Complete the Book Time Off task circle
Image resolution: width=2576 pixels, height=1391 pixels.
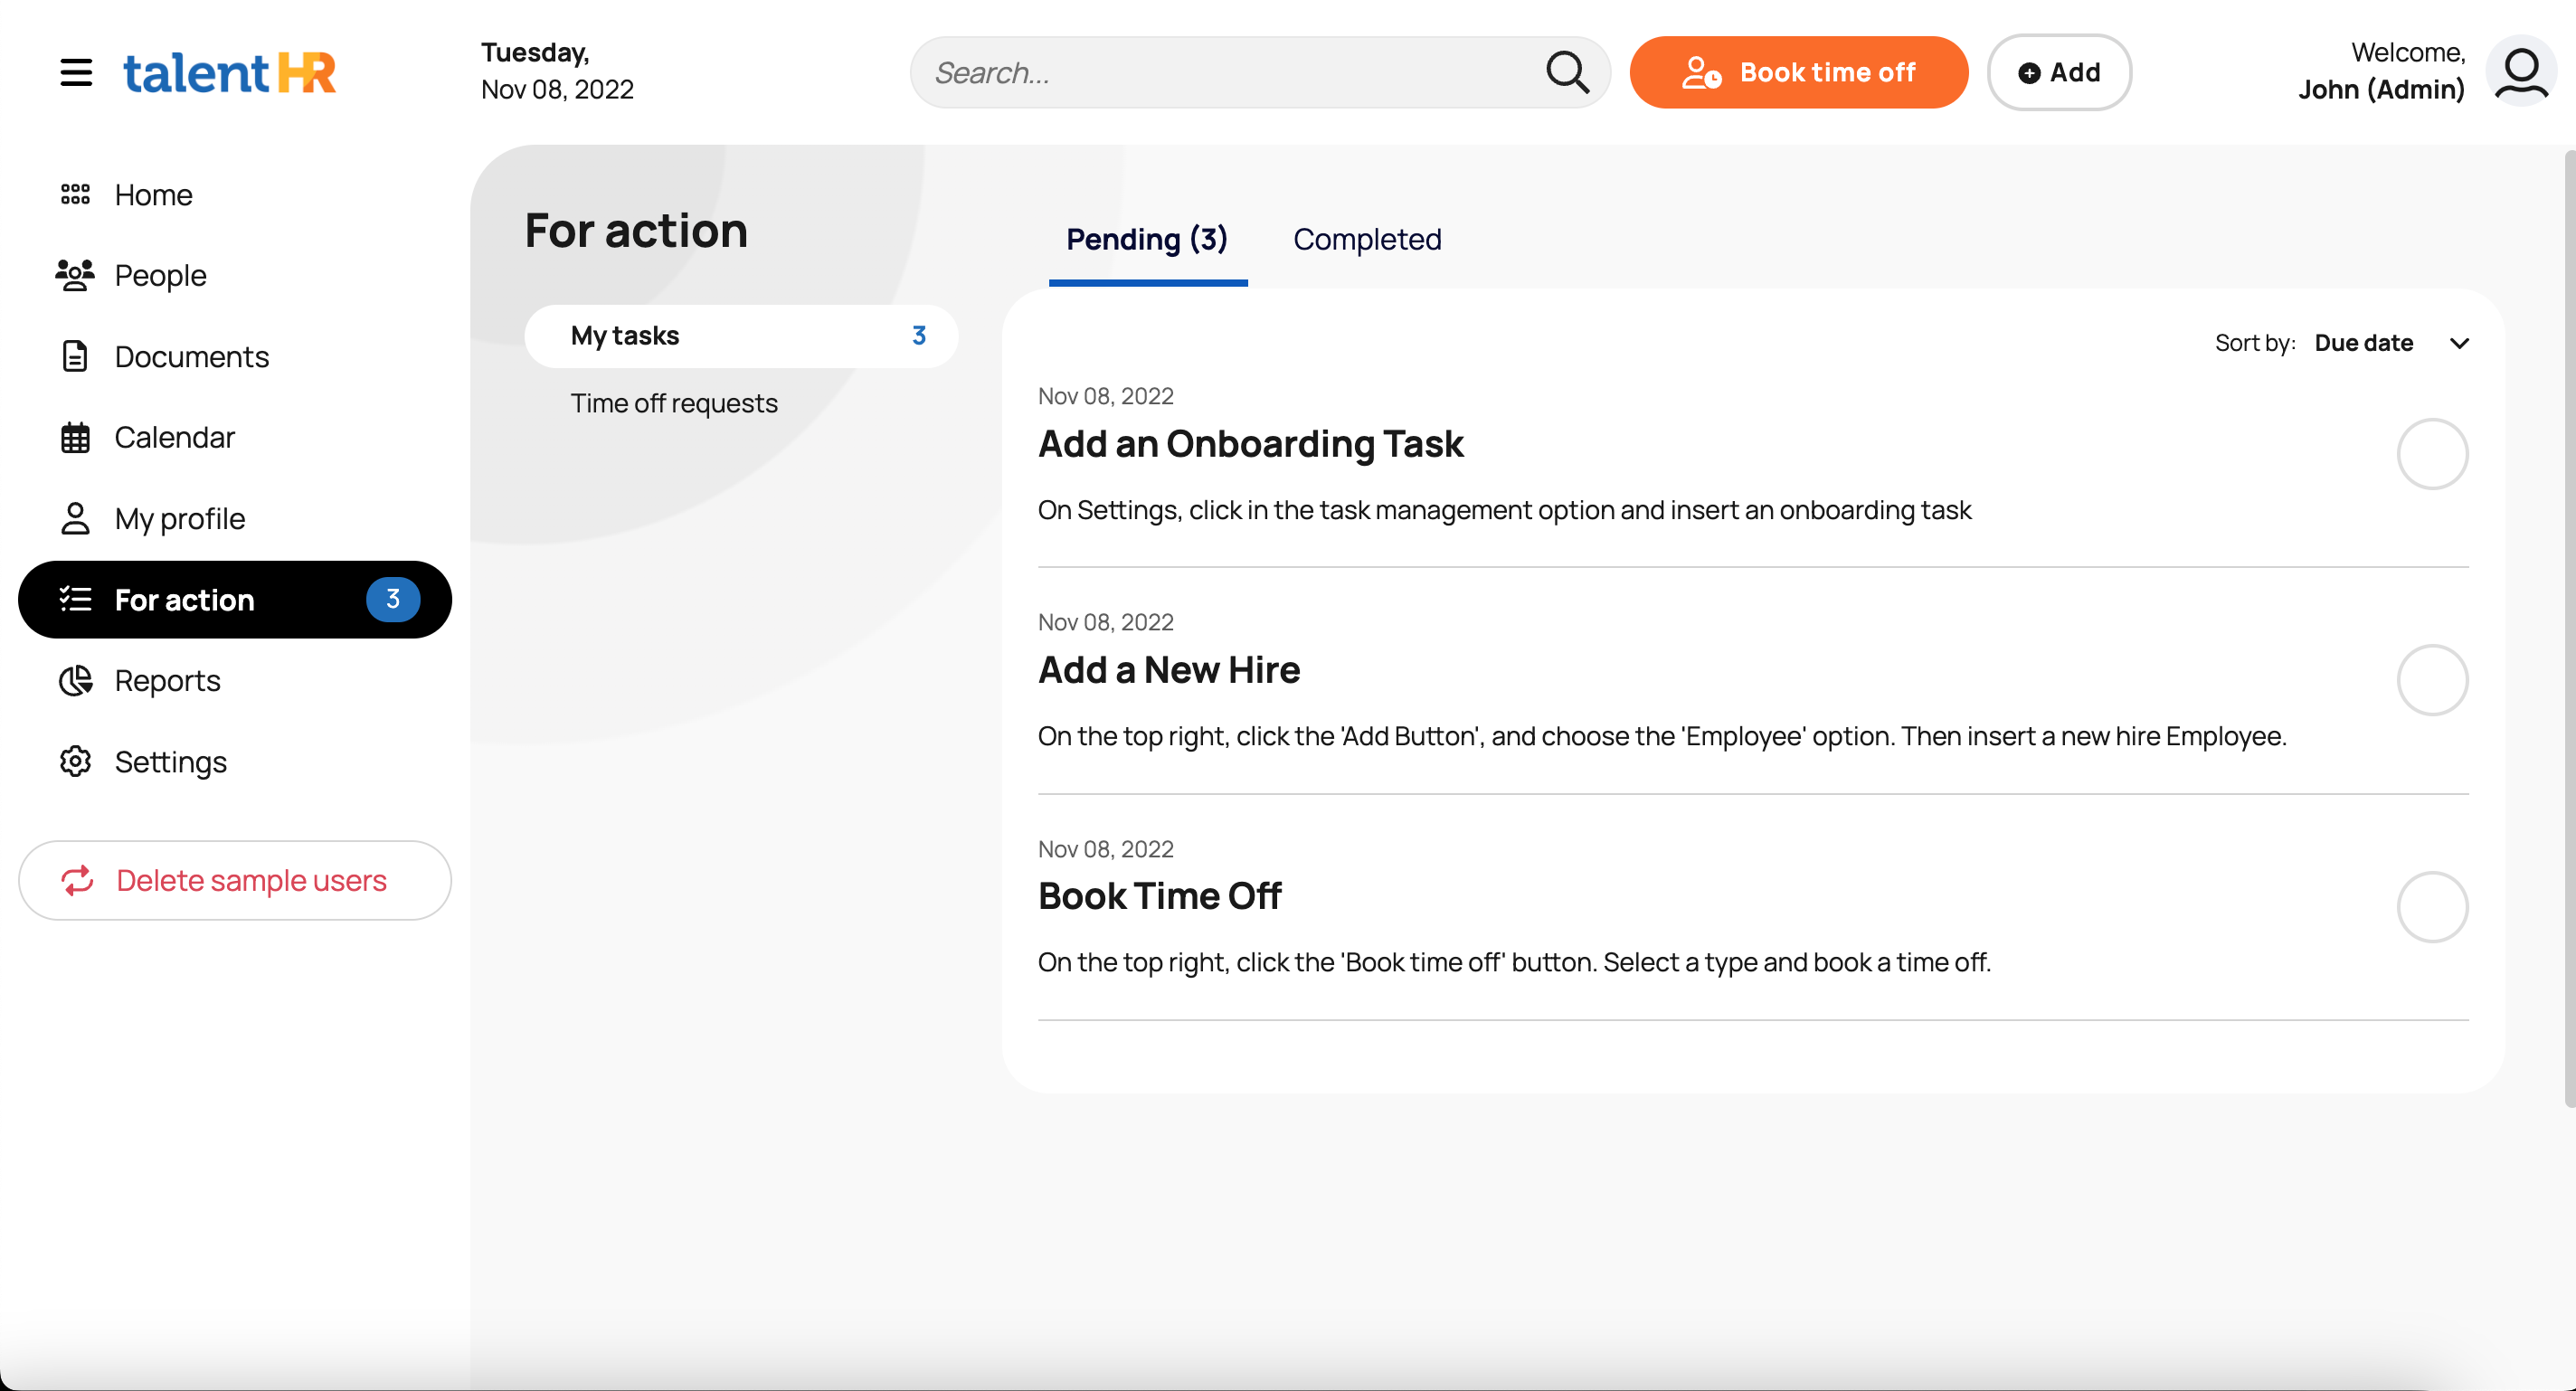(x=2432, y=907)
